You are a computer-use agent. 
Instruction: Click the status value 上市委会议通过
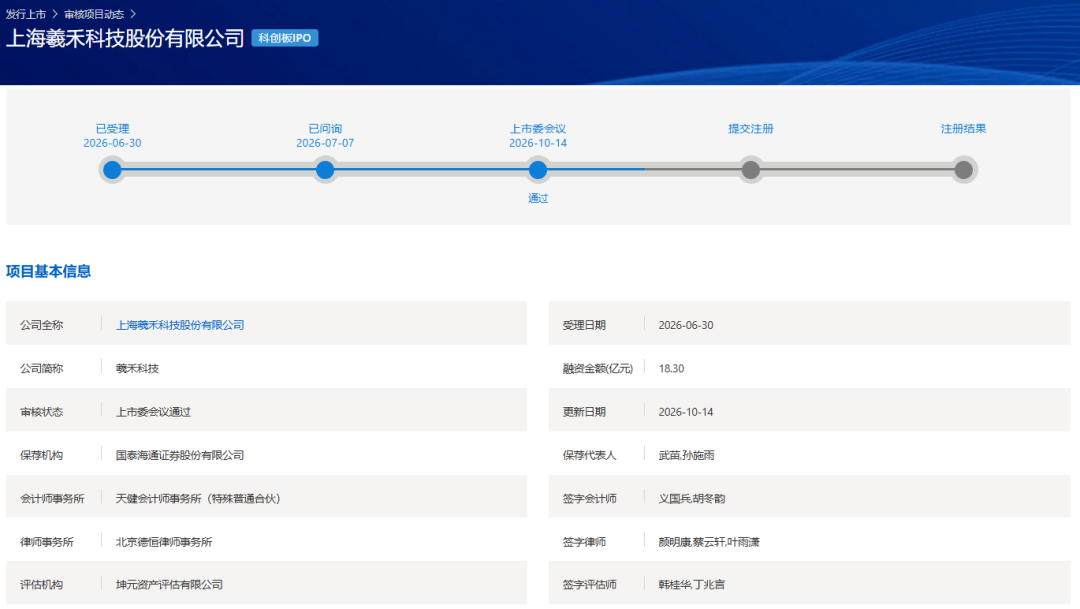pyautogui.click(x=153, y=412)
